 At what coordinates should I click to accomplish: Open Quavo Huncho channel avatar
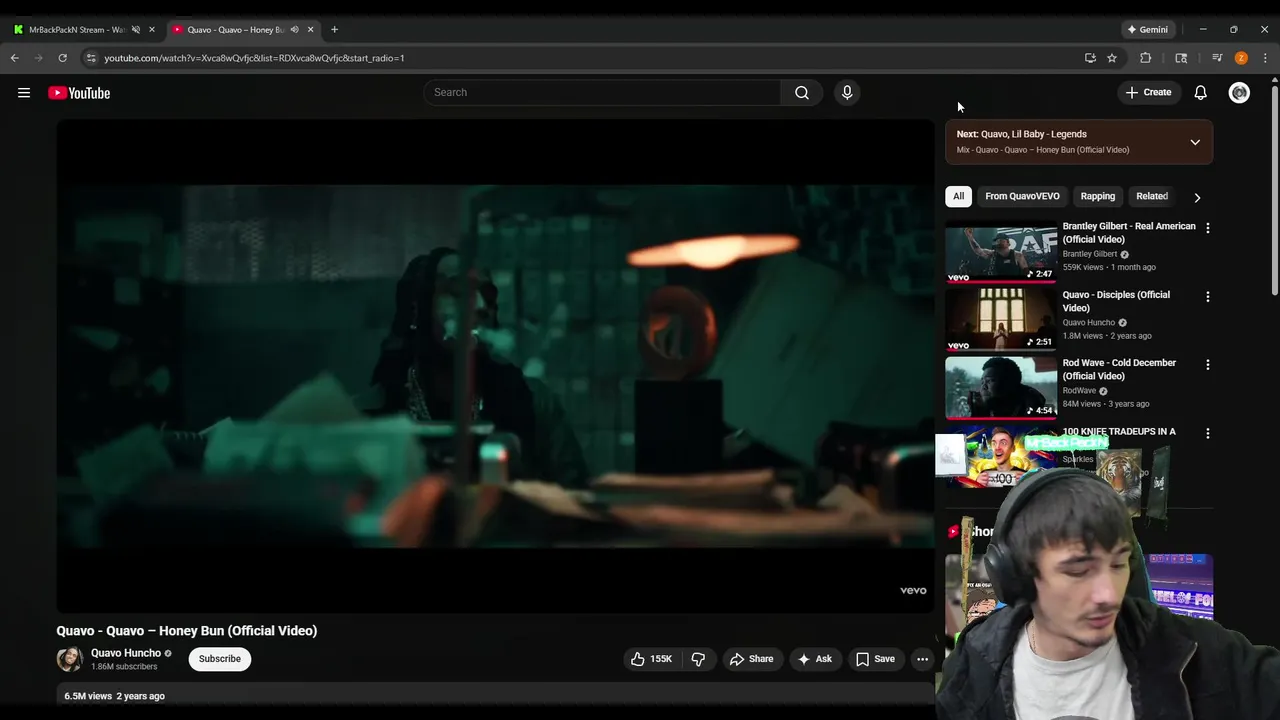pos(69,659)
